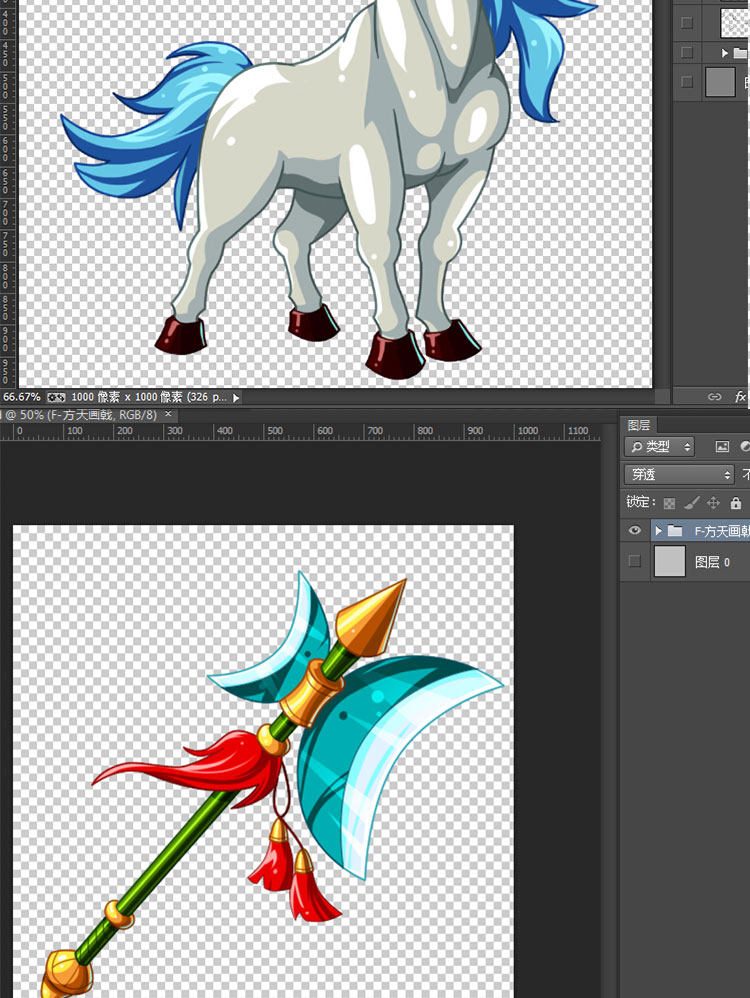
Task: Lock image pixels brush icon
Action: 691,503
